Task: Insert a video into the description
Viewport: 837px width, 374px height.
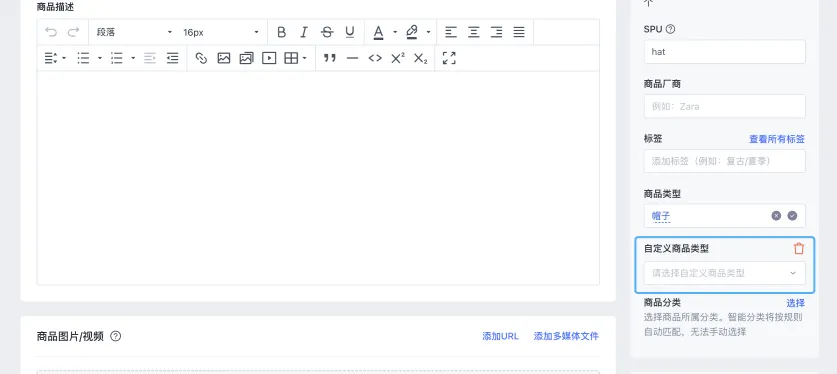Action: point(269,58)
